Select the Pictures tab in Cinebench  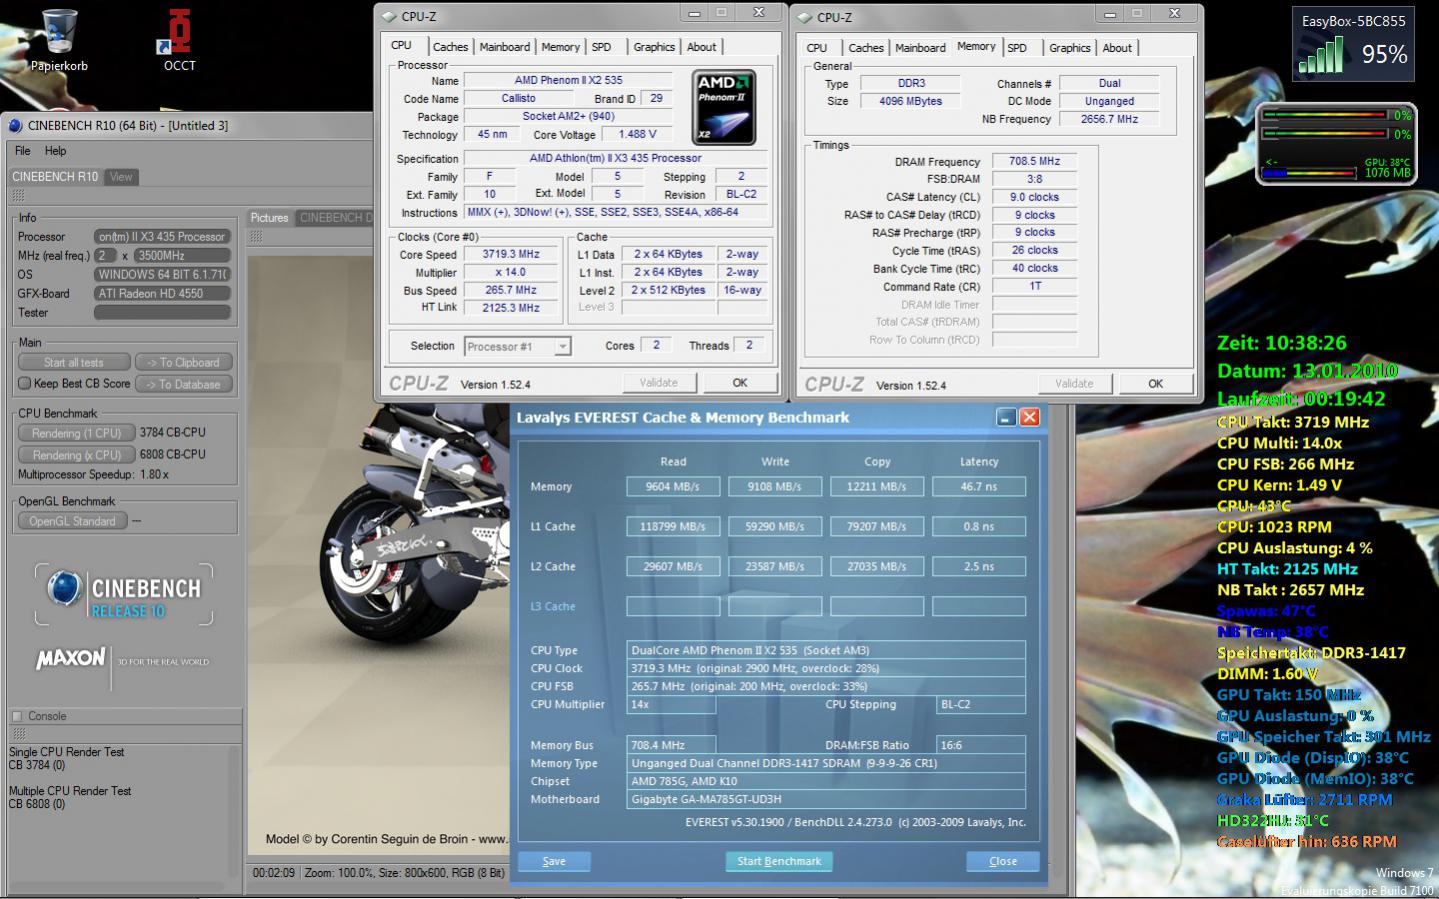coord(269,217)
